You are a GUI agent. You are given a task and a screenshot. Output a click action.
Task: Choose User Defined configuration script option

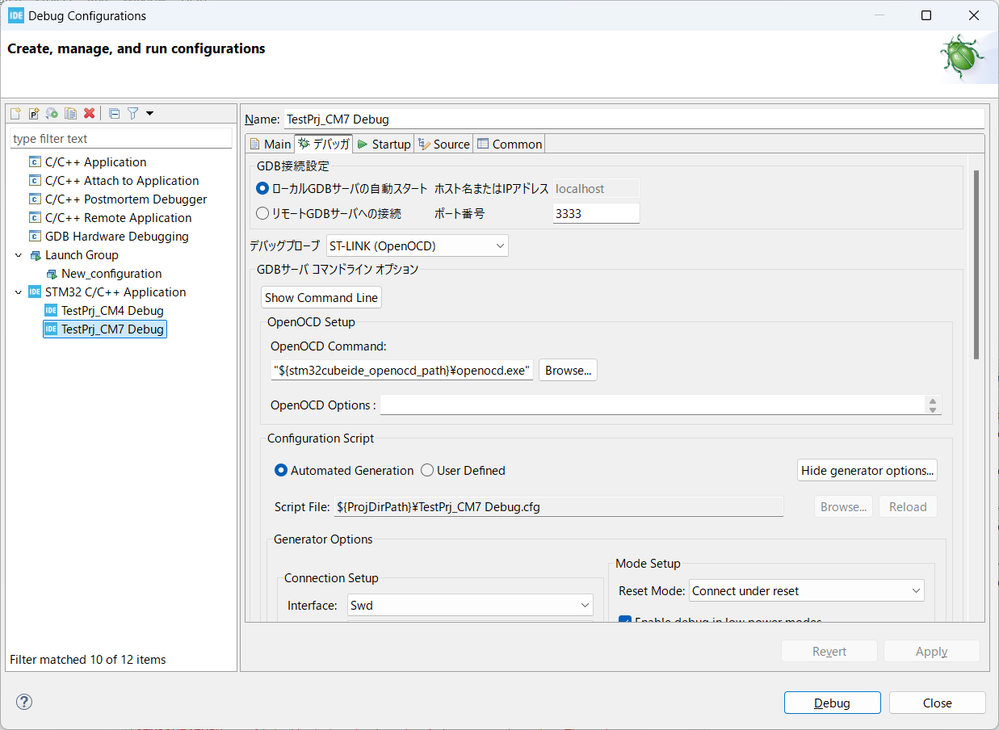click(x=427, y=470)
